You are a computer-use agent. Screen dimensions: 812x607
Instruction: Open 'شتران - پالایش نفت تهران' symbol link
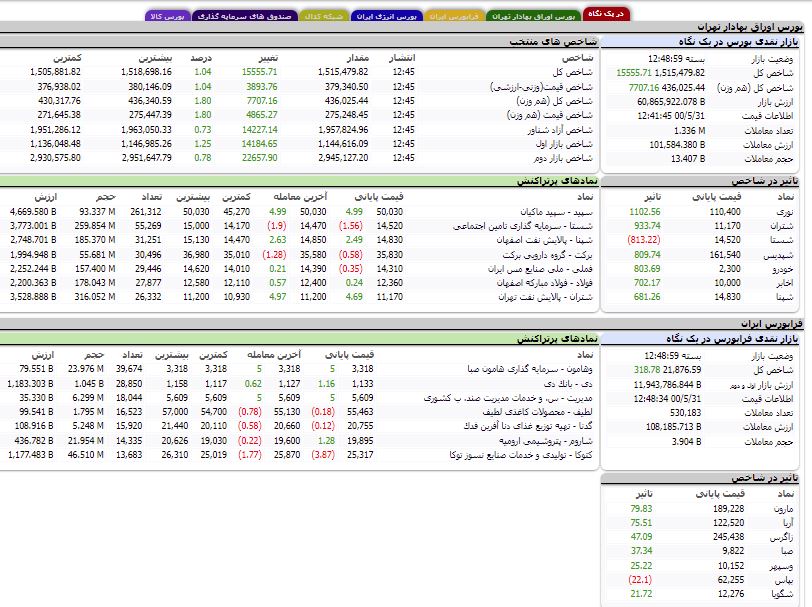click(x=546, y=297)
